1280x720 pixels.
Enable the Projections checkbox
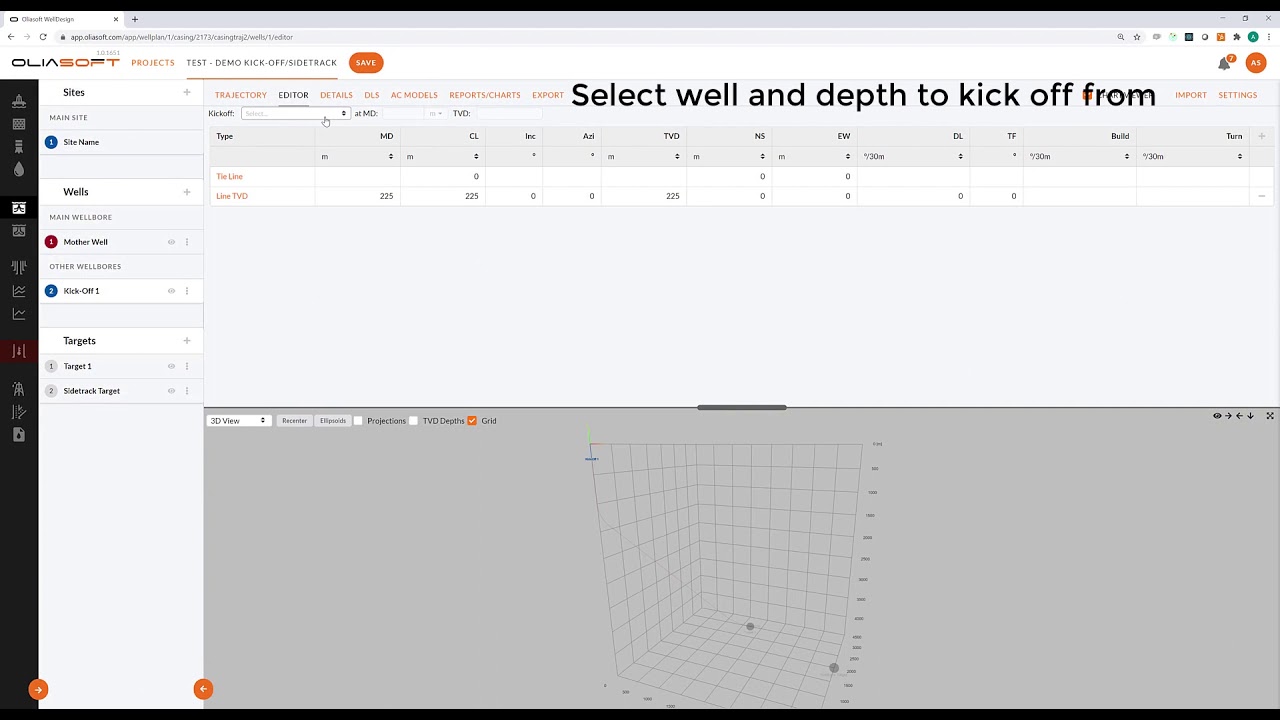359,421
